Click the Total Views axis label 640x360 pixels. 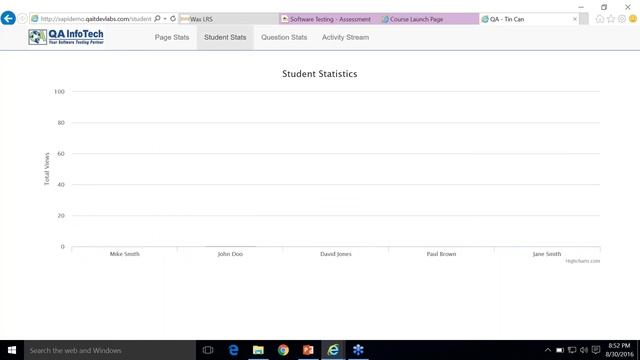click(x=47, y=169)
